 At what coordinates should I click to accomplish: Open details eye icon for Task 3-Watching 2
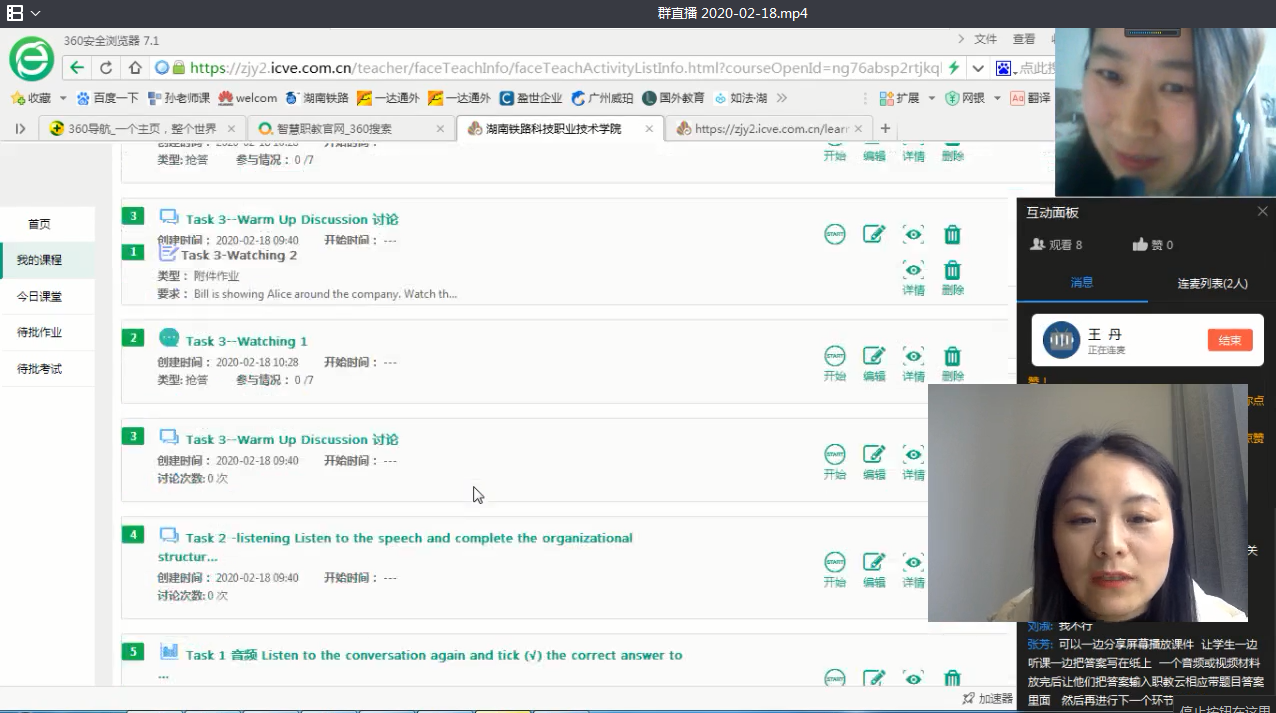click(x=913, y=269)
